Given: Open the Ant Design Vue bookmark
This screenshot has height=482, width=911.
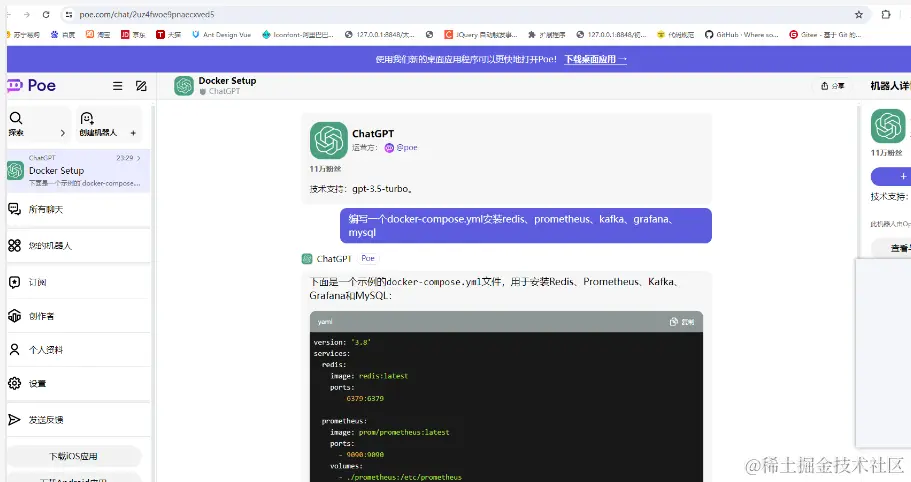Looking at the screenshot, I should [221, 35].
